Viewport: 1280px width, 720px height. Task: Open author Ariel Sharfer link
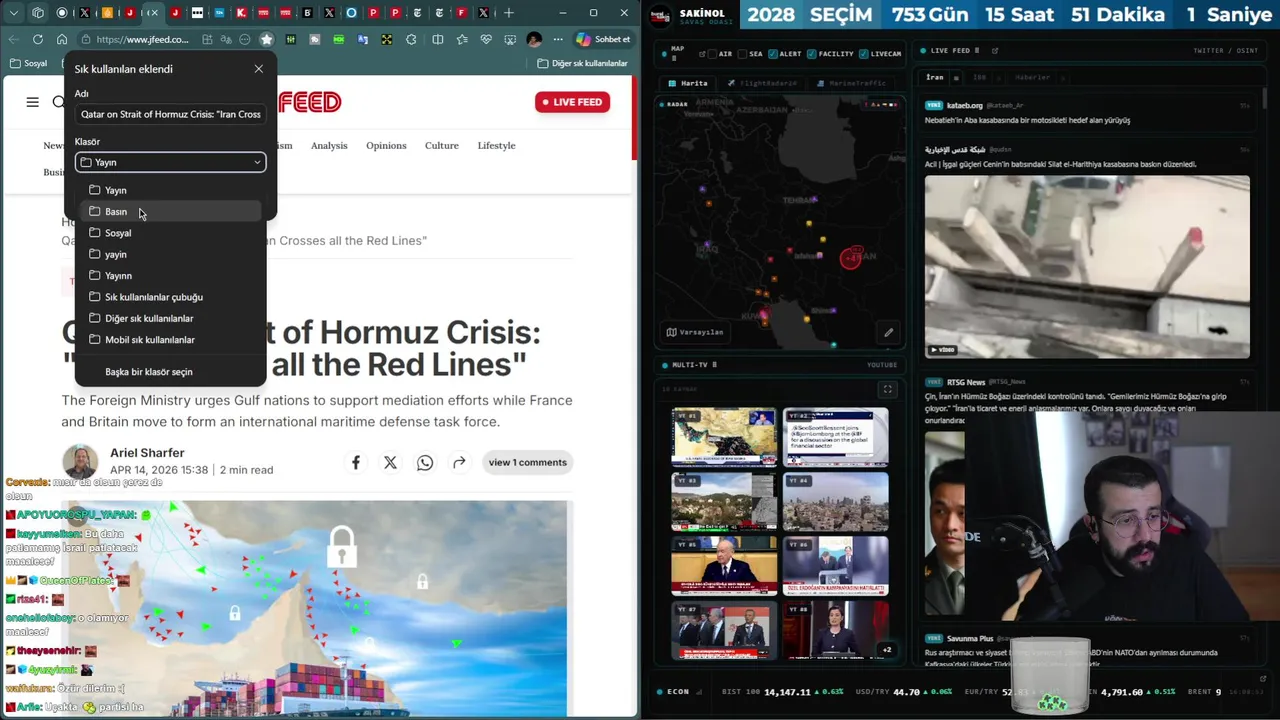pos(147,453)
